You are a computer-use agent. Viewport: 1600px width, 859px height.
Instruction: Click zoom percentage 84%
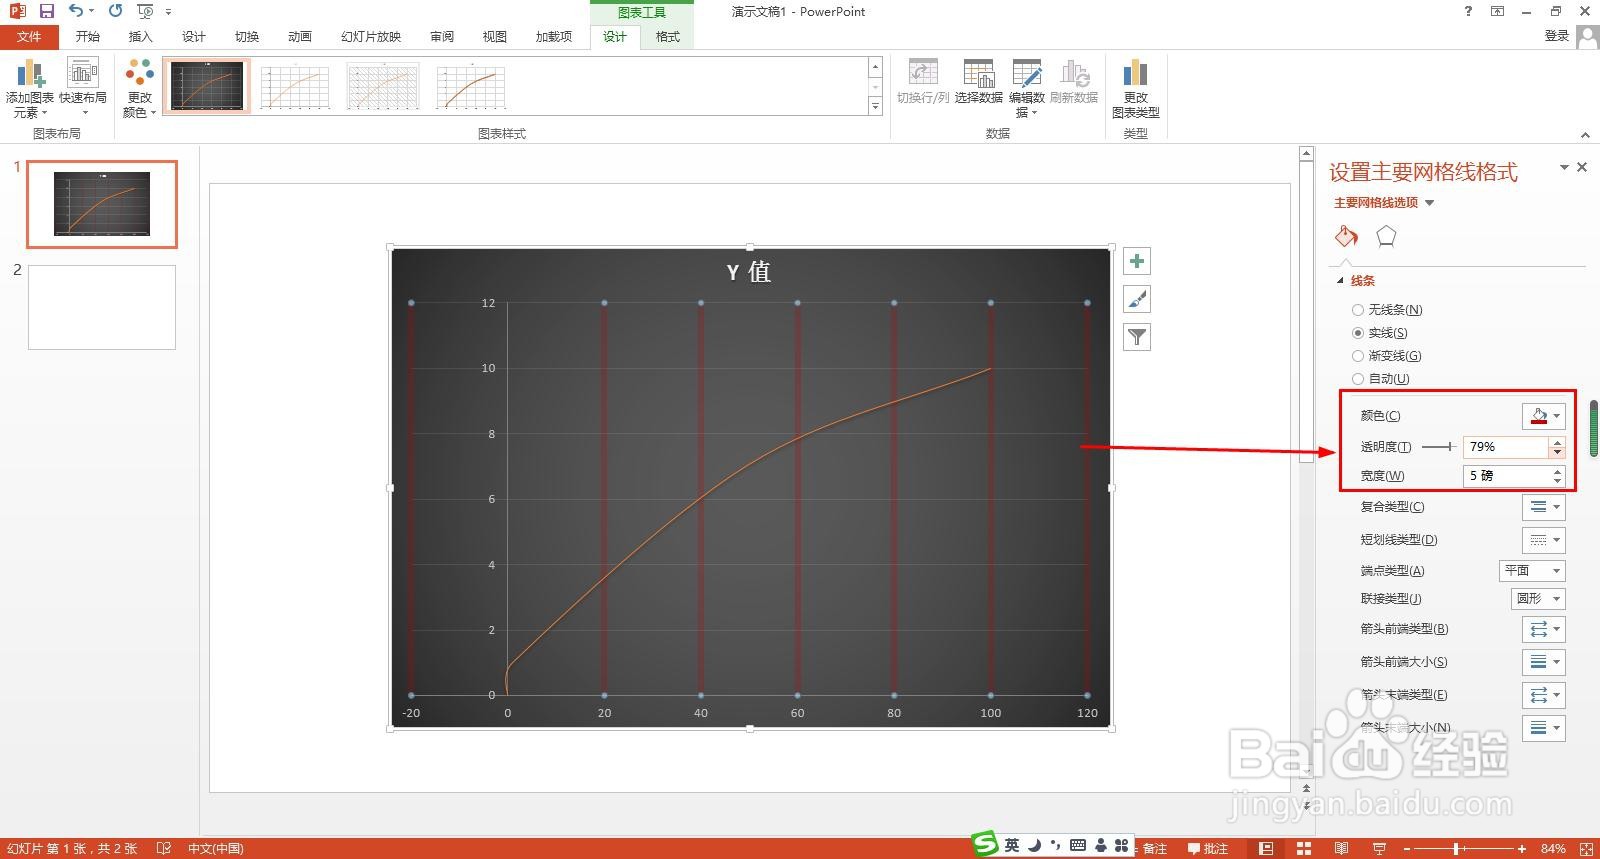[x=1553, y=848]
